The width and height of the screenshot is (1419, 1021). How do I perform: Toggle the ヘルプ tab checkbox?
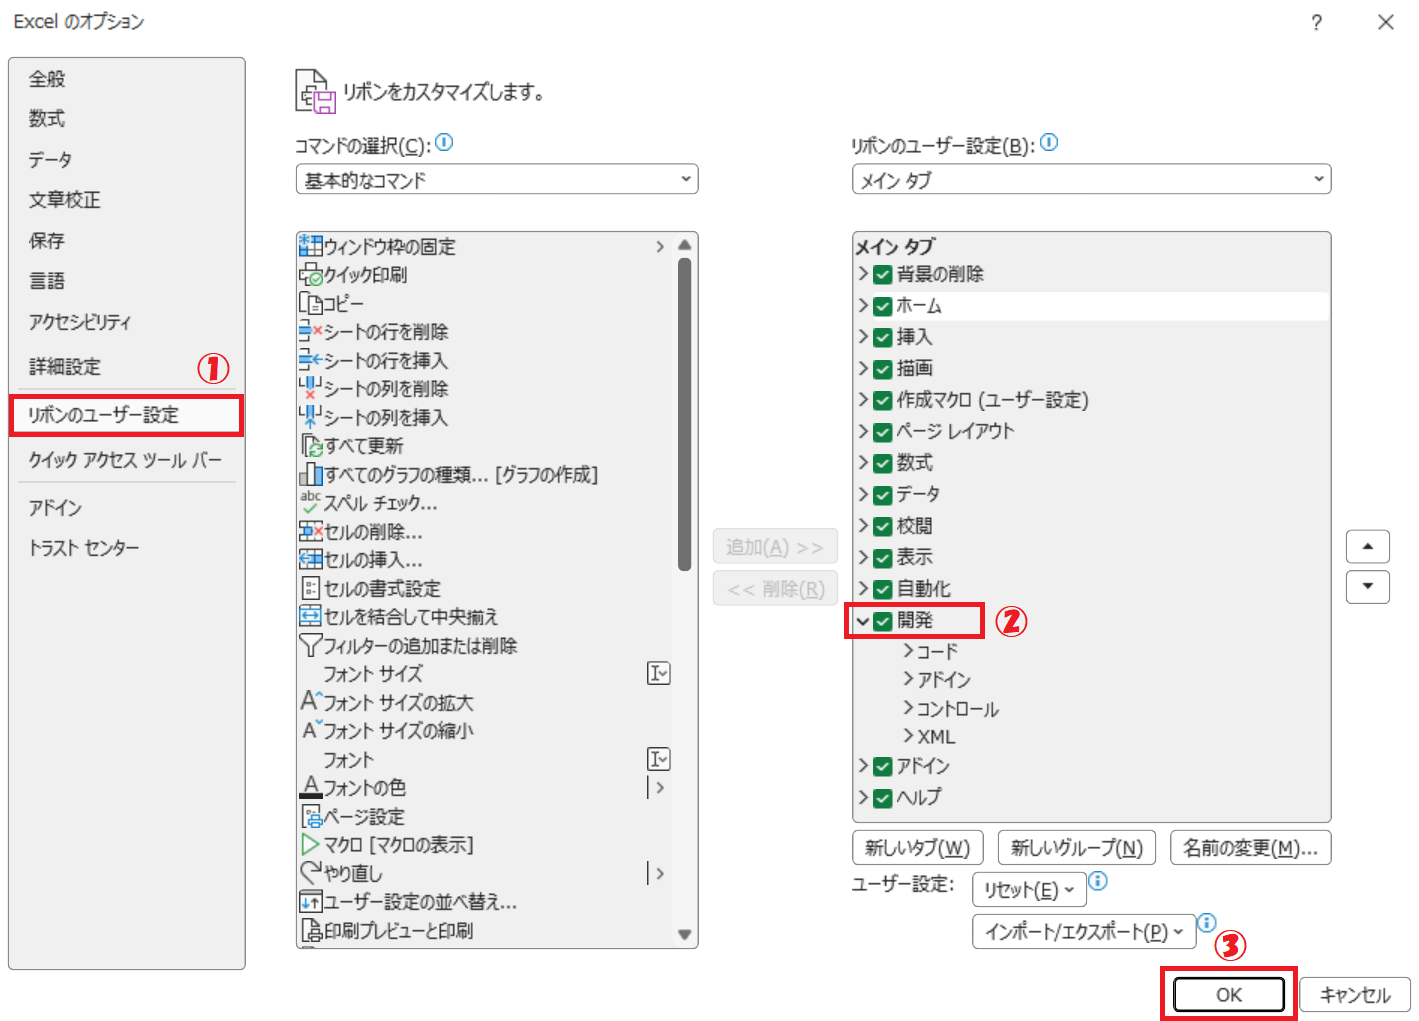tap(882, 798)
